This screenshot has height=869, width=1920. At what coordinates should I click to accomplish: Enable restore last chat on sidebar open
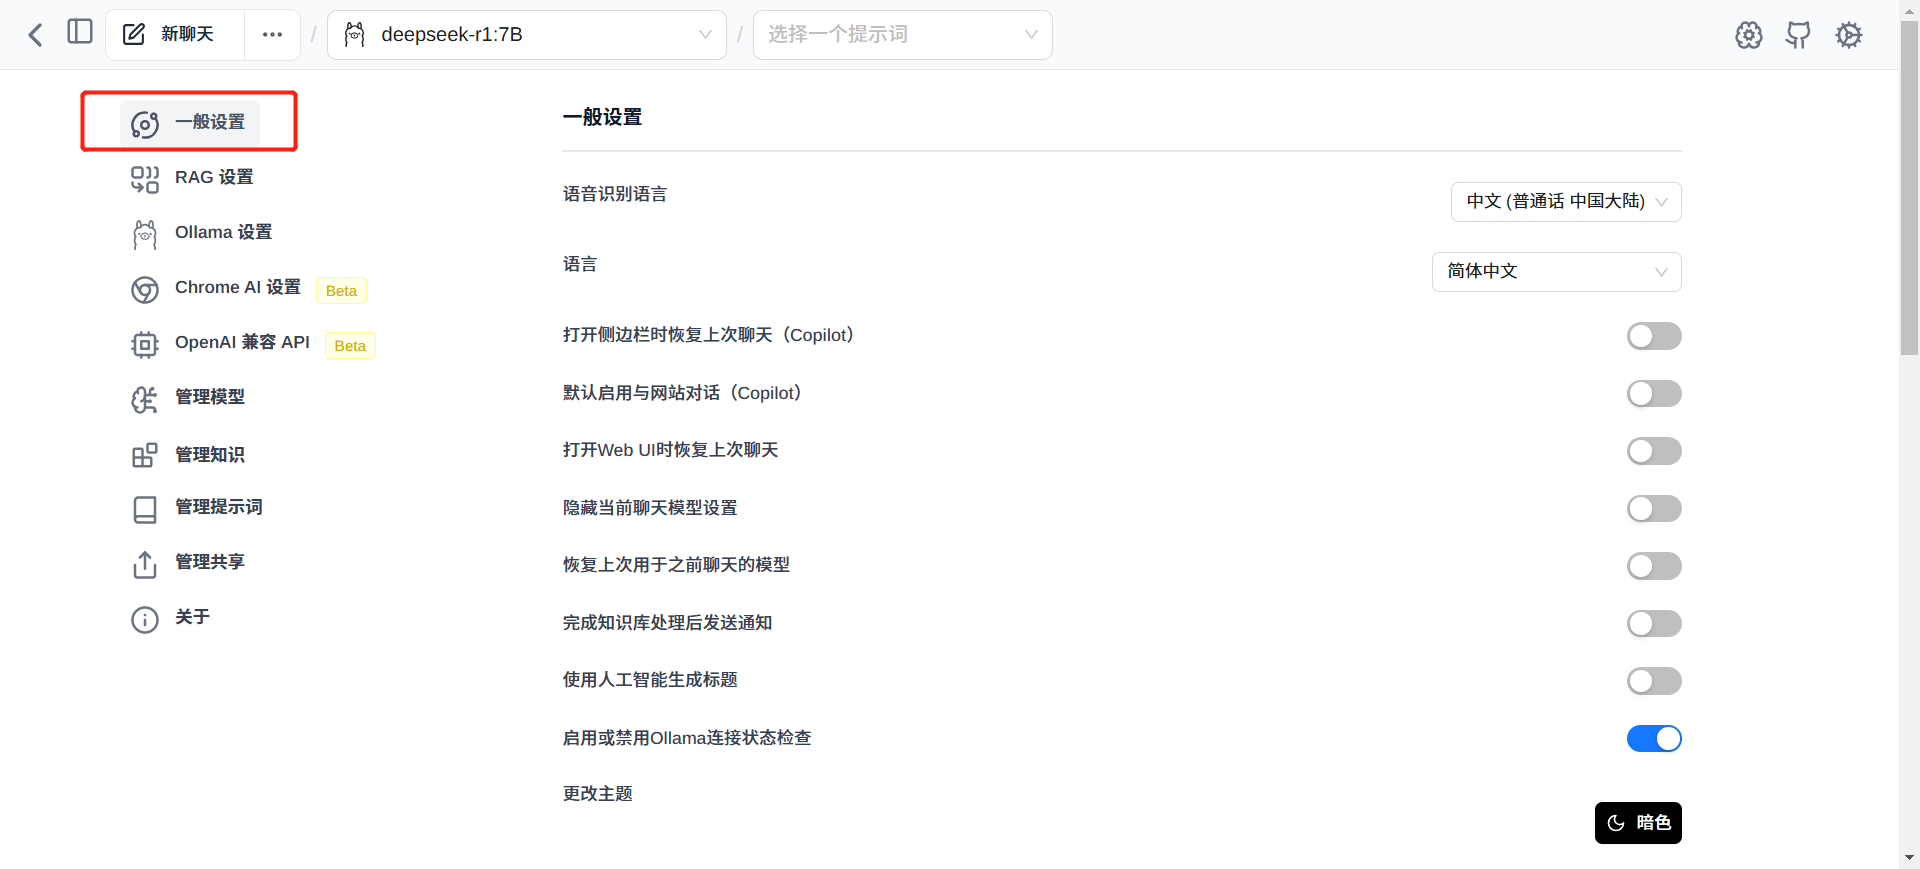click(x=1653, y=336)
